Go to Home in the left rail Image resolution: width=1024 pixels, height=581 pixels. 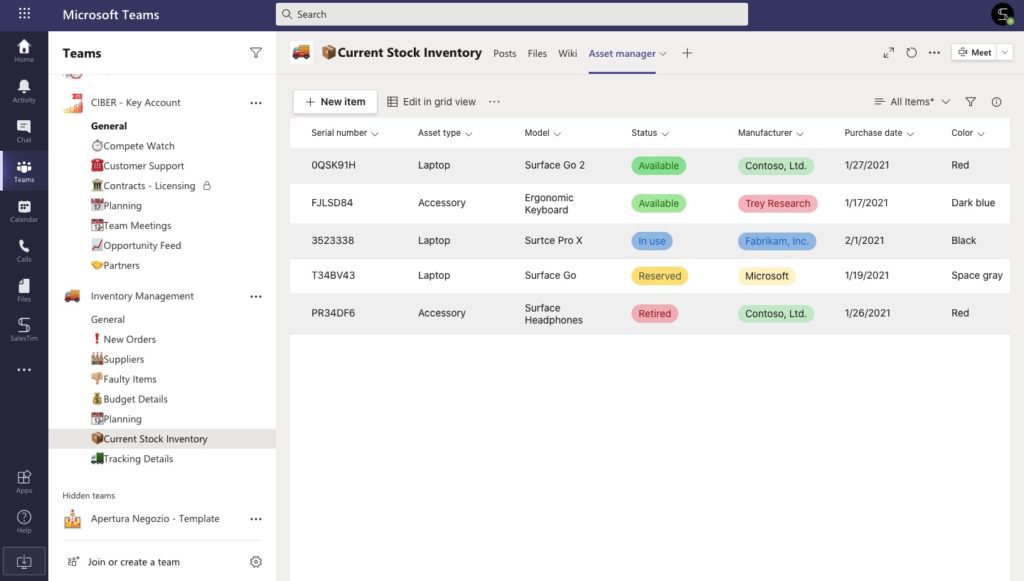coord(24,51)
